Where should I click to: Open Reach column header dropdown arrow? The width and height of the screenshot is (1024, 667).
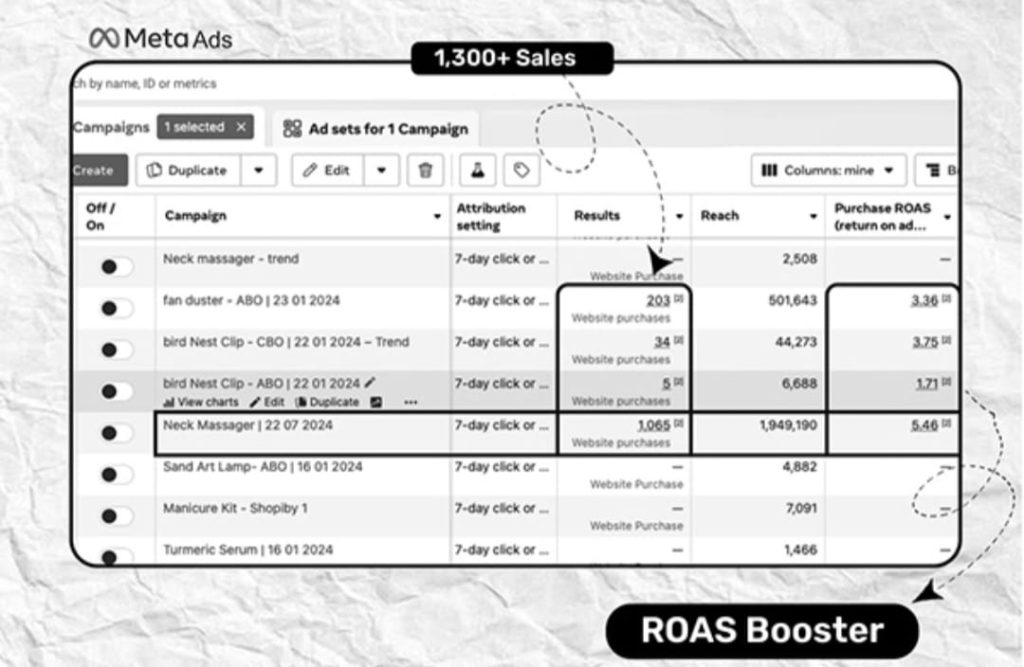click(813, 216)
